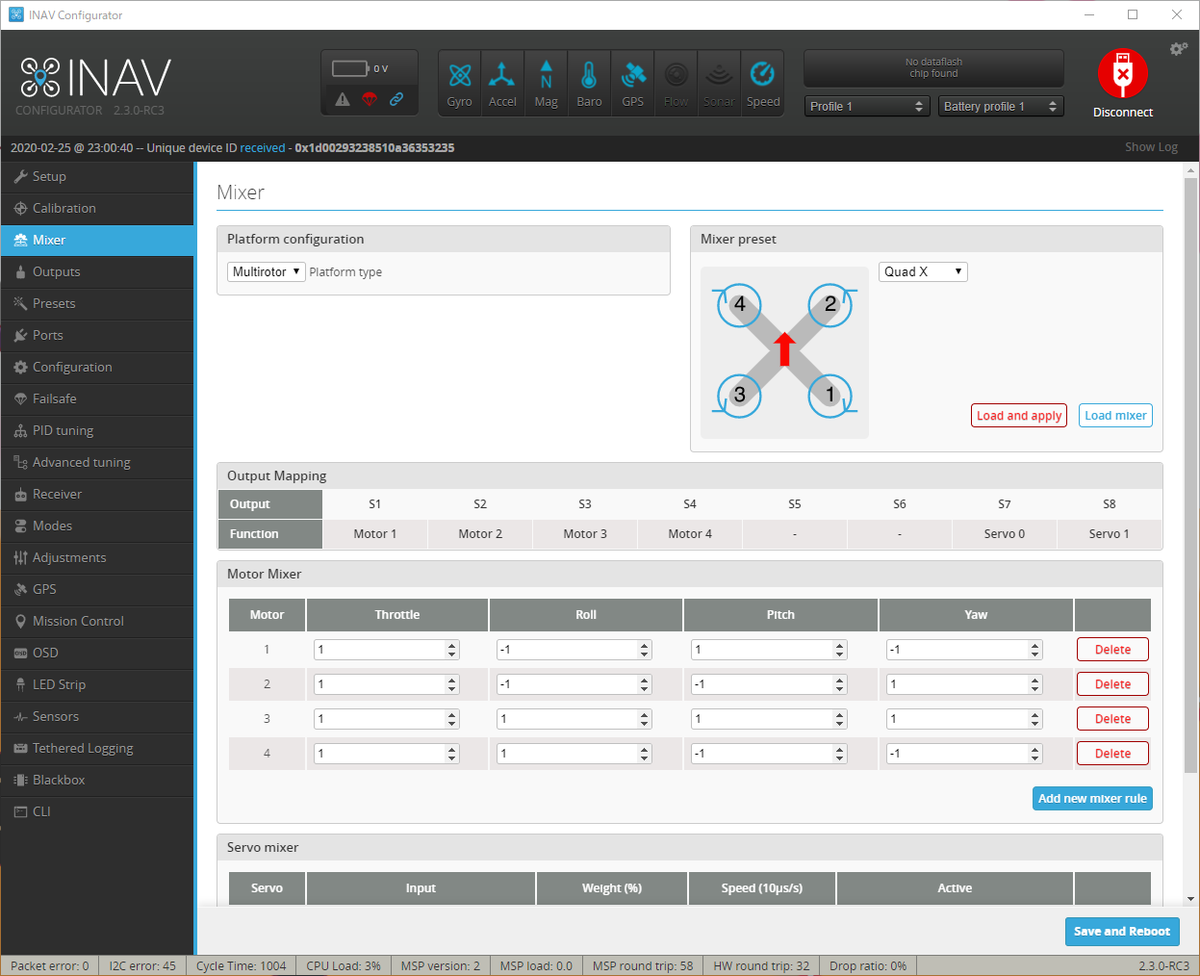
Task: Click the main content vertical scrollbar
Action: click(1190, 475)
